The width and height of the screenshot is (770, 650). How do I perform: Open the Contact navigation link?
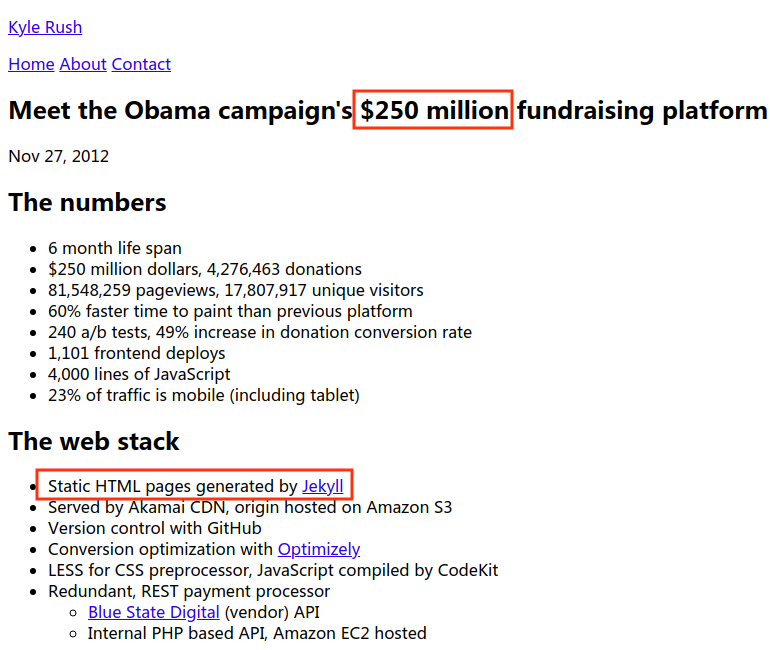[141, 64]
